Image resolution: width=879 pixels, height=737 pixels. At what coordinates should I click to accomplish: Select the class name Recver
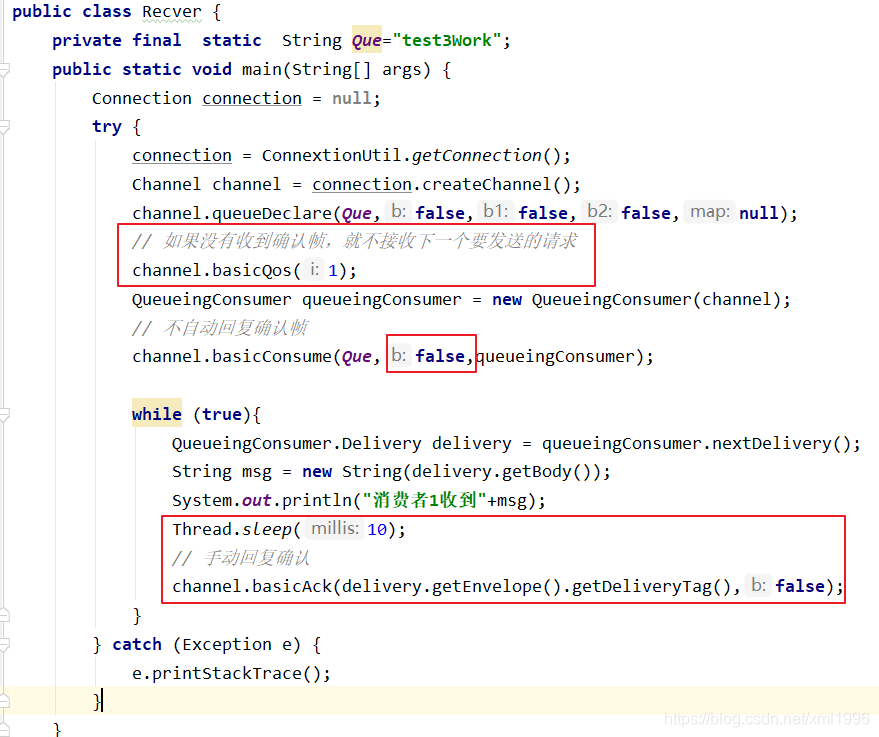172,12
